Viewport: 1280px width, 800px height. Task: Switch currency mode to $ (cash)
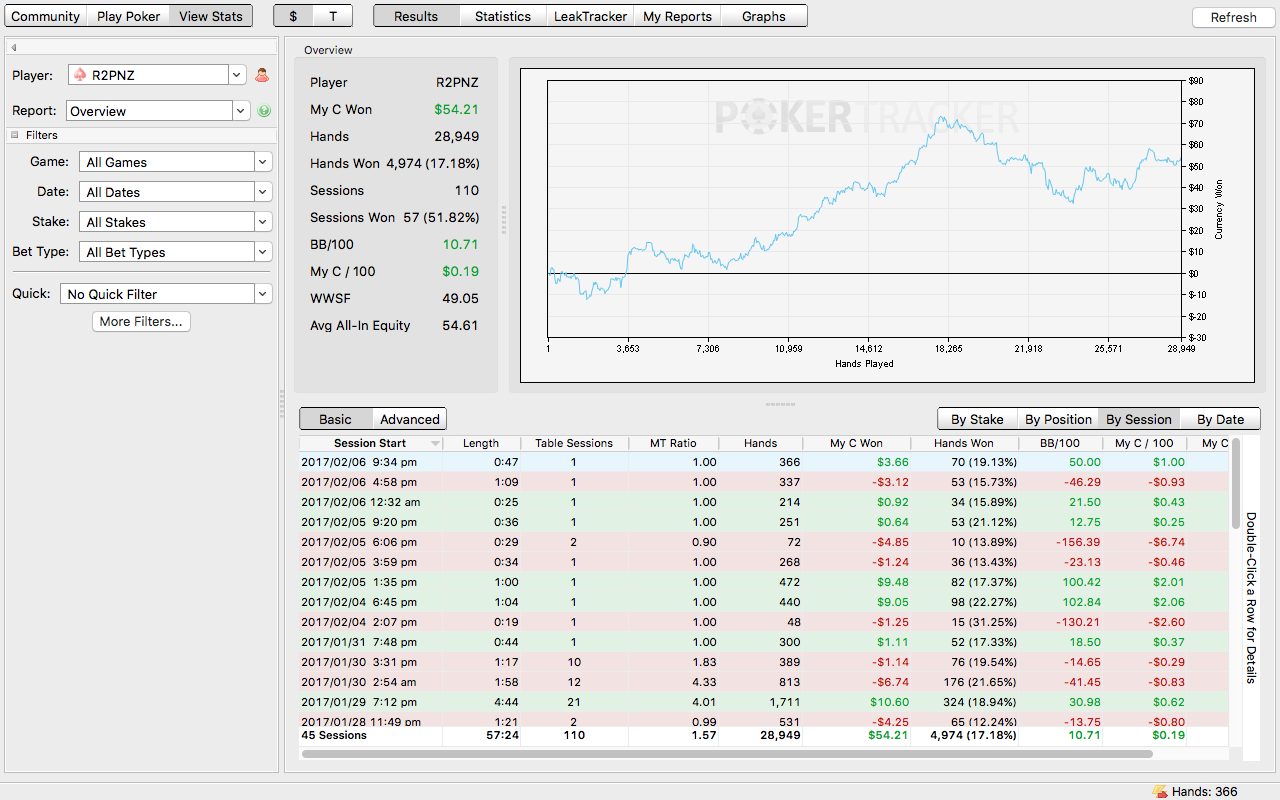tap(293, 16)
